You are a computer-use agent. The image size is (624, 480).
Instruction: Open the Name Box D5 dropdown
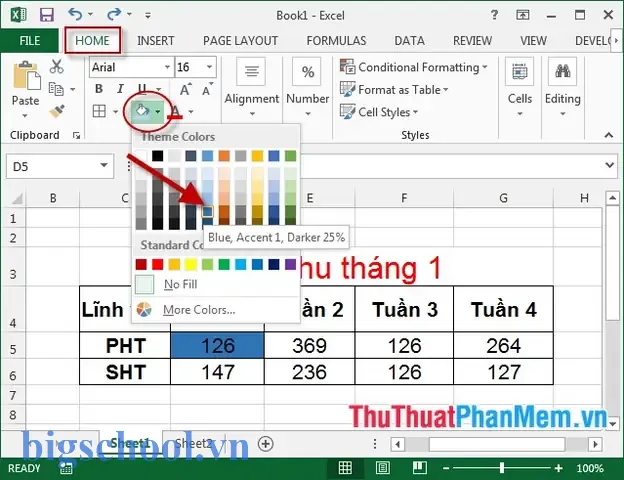pos(104,165)
